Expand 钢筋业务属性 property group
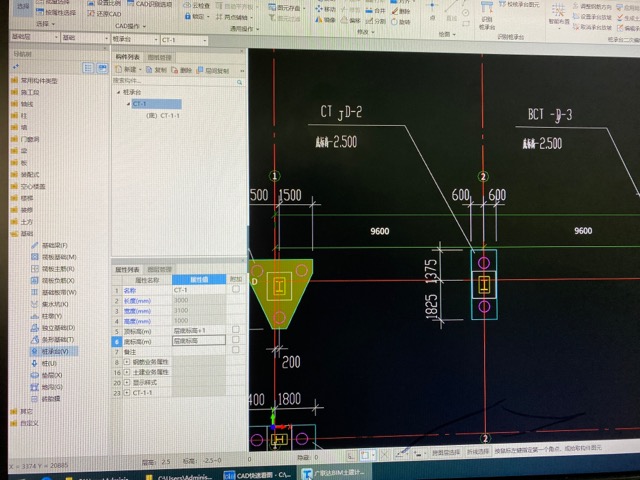 click(x=127, y=362)
